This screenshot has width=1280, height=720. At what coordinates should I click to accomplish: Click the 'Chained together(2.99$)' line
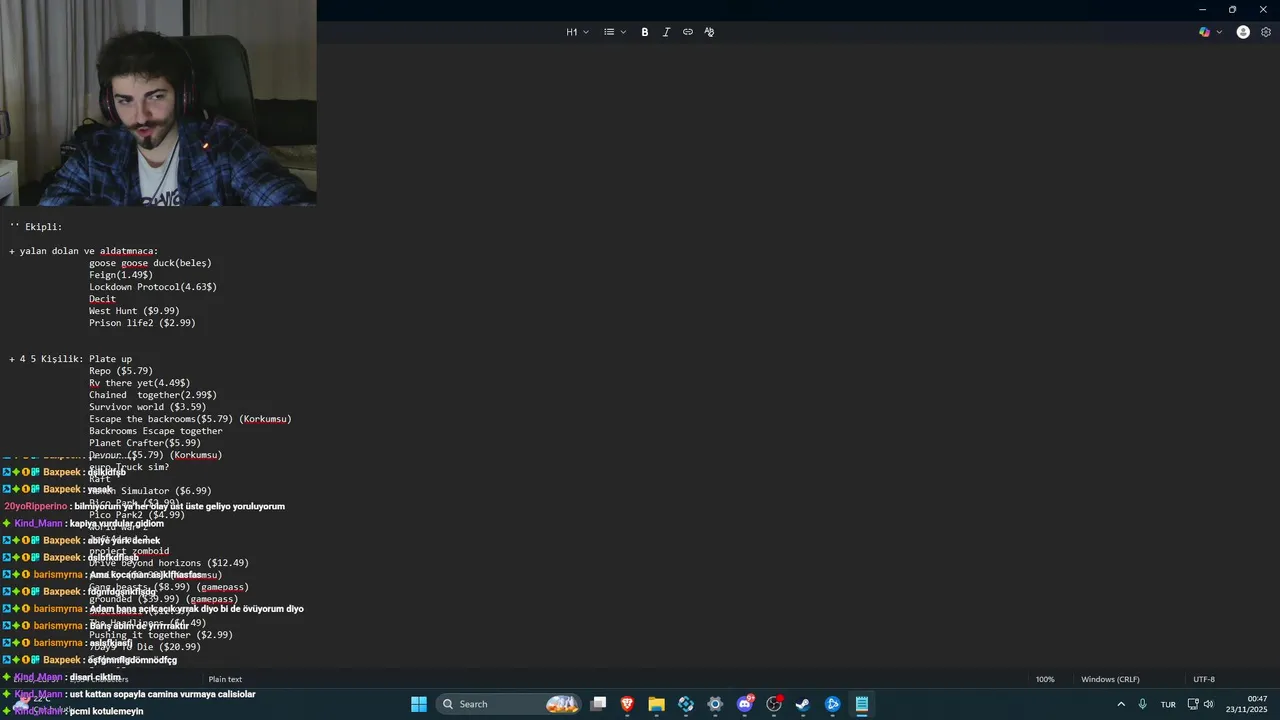[x=153, y=395]
